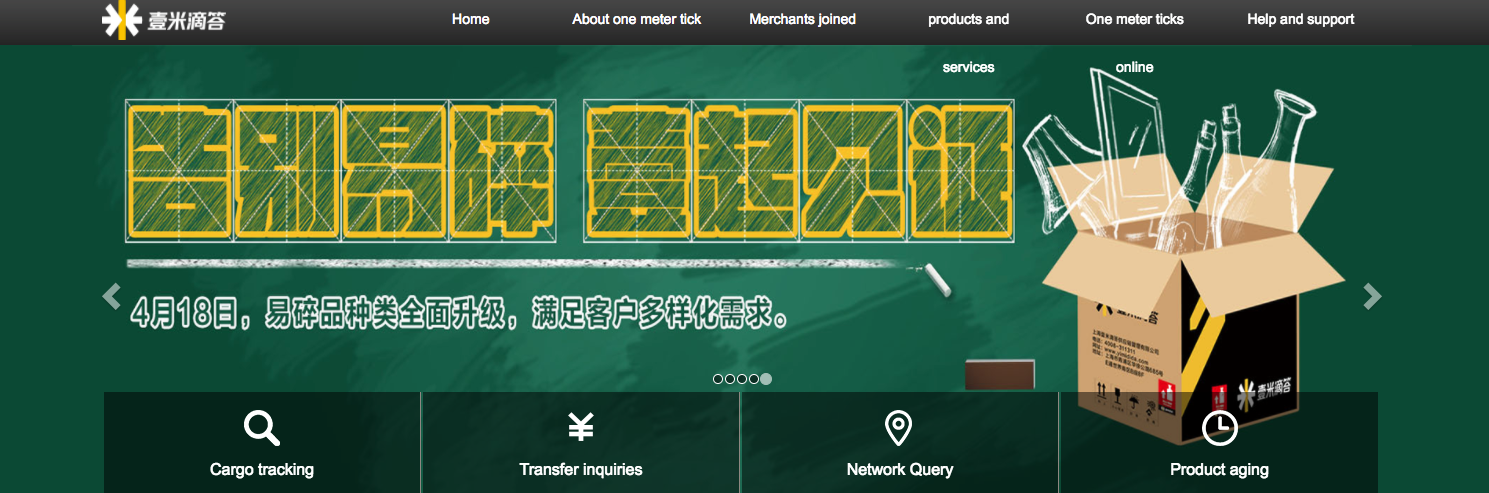Open the Home menu item
Screen dimensions: 1489x493
tap(470, 19)
